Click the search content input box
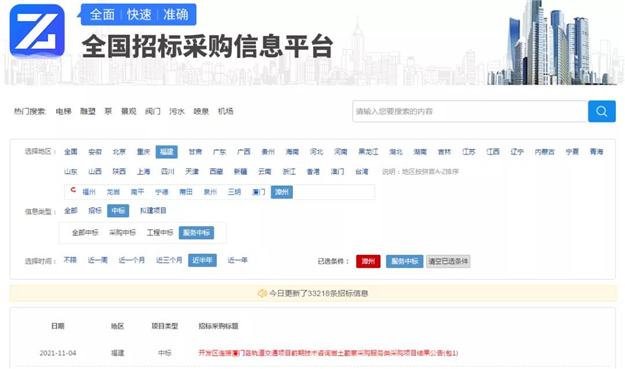This screenshot has height=369, width=625. [x=470, y=111]
